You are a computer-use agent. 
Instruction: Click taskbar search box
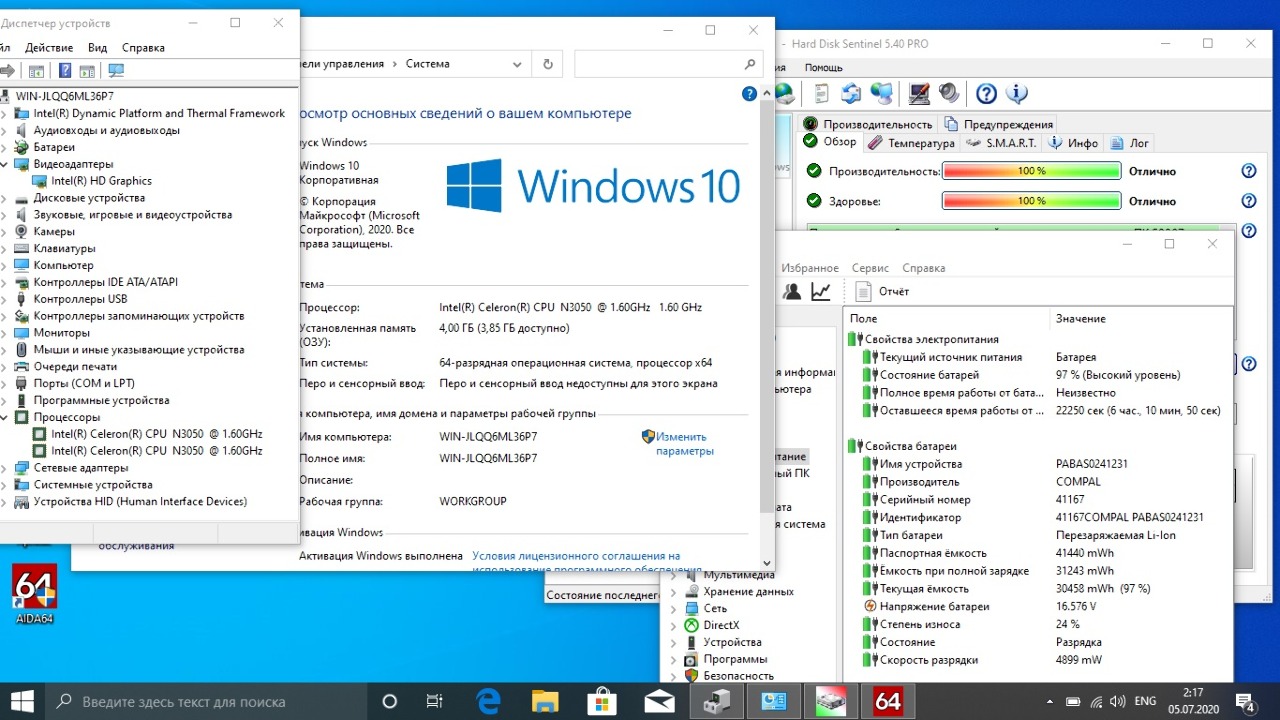[x=207, y=701]
